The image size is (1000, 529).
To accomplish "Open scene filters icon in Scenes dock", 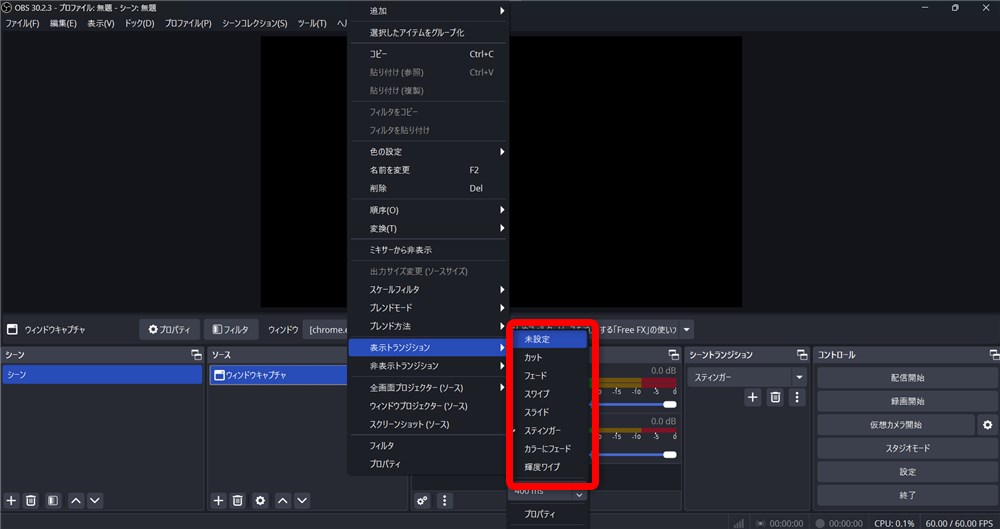I will pyautogui.click(x=53, y=501).
